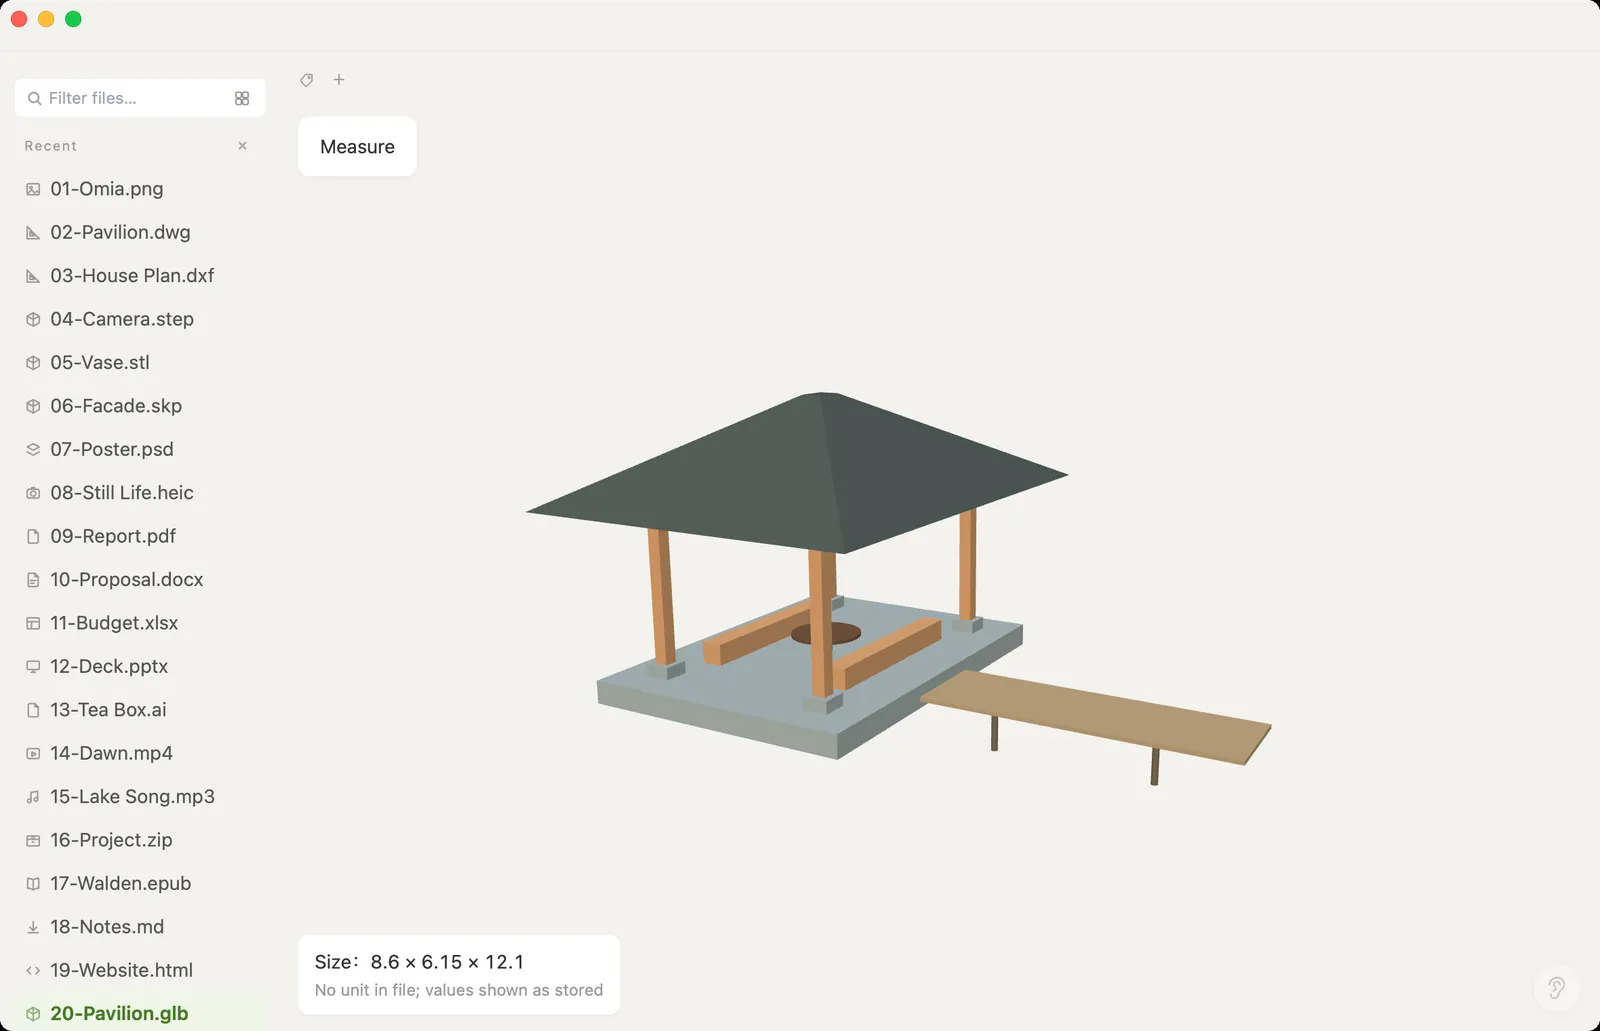The image size is (1600, 1031).
Task: Click the file icon beside 13-Tea Box.ai
Action: pyautogui.click(x=33, y=710)
